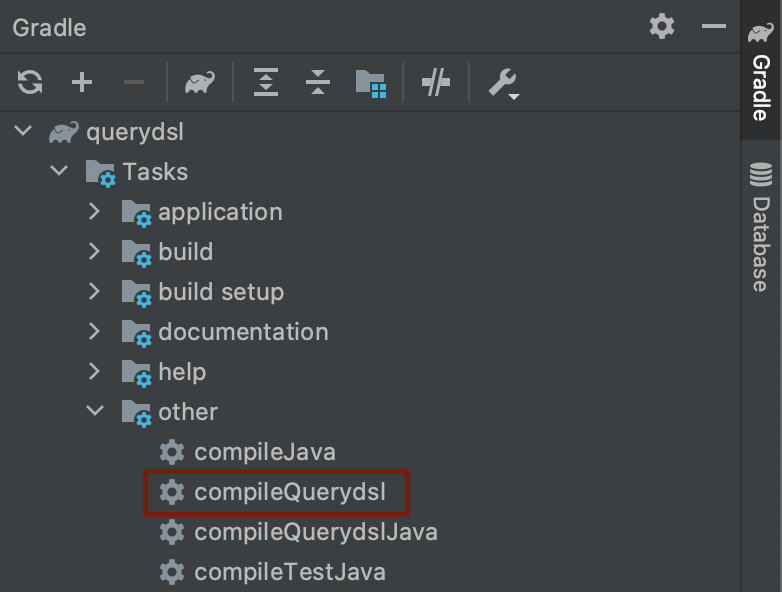Click the build folder icon
This screenshot has width=782, height=592.
pos(137,253)
